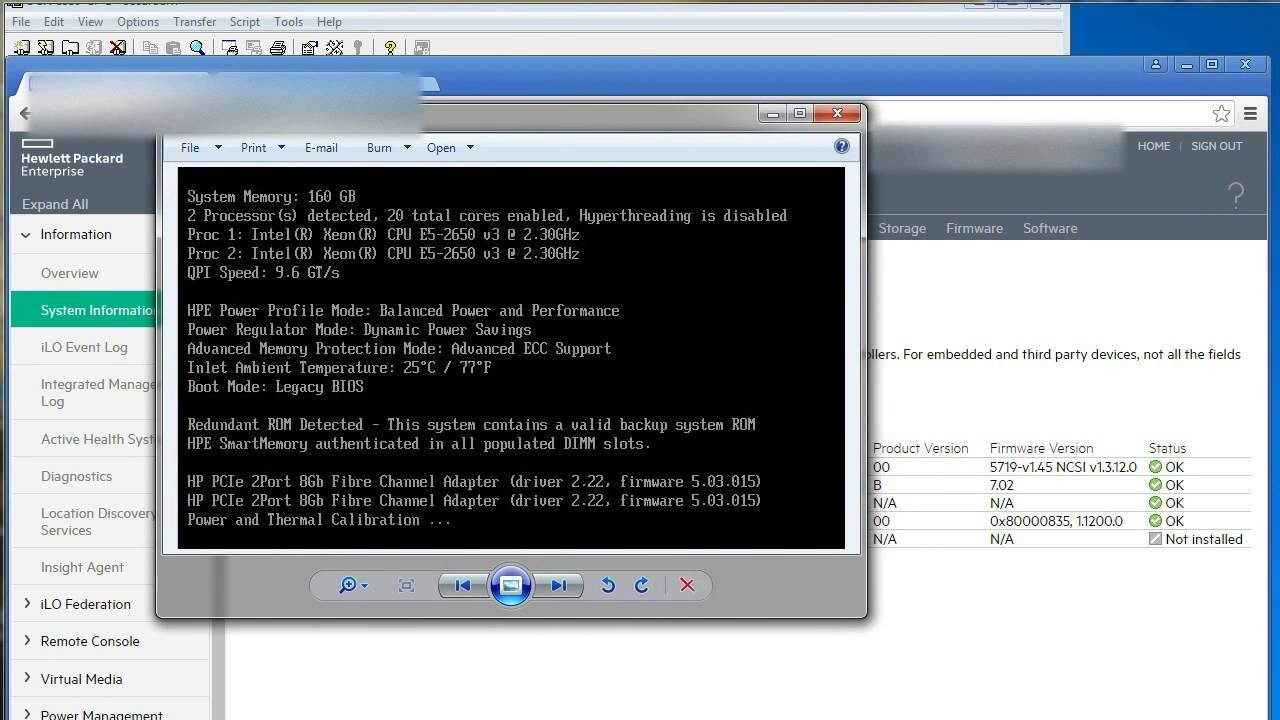1280x720 pixels.
Task: Click the Print Selection toolbar icon
Action: pos(254,47)
